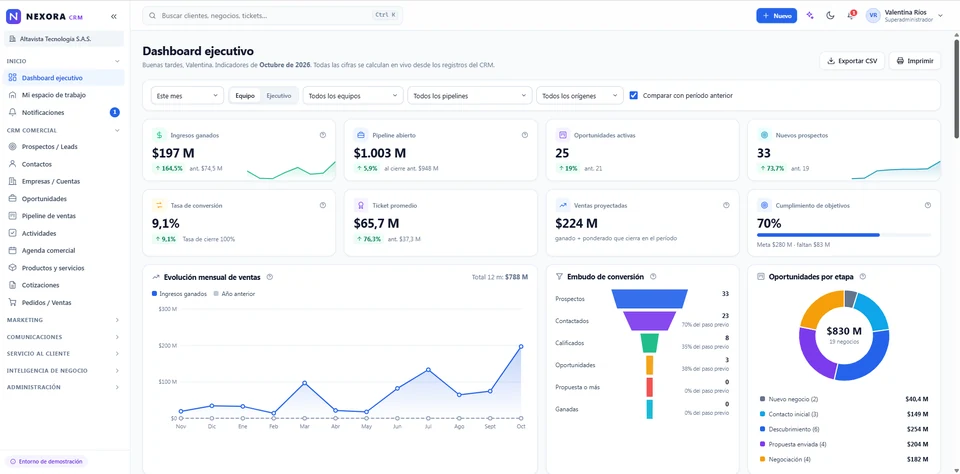Open the help icon next to Embudo de conversión
The image size is (960, 474).
coord(653,277)
